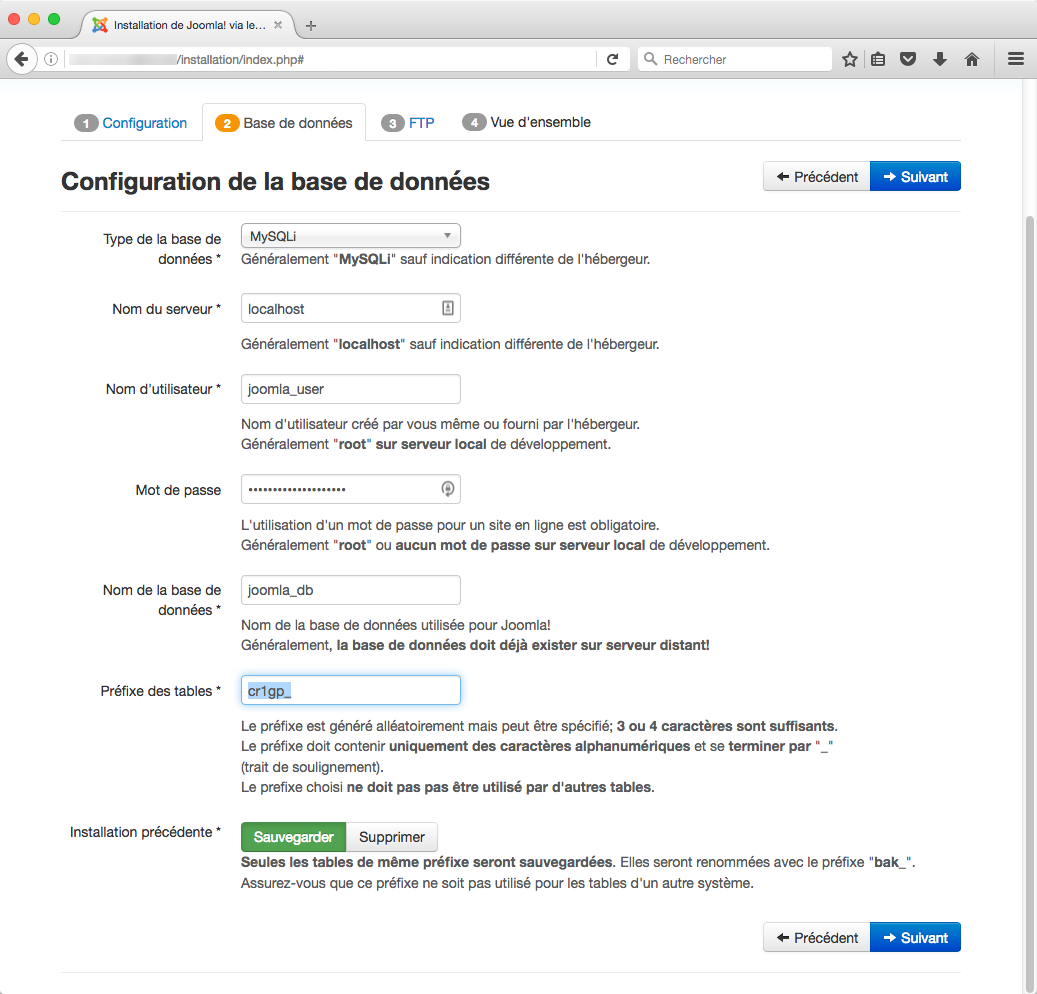Viewport: 1037px width, 994px height.
Task: Show site information icon in address bar
Action: tap(51, 60)
